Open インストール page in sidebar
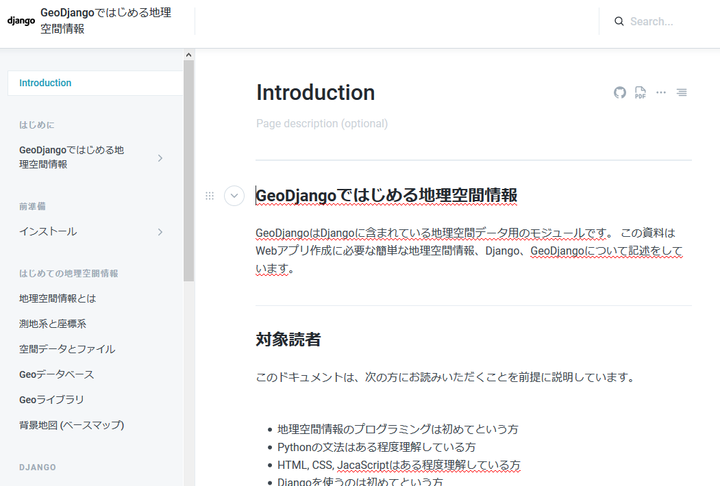This screenshot has width=720, height=486. coord(48,232)
